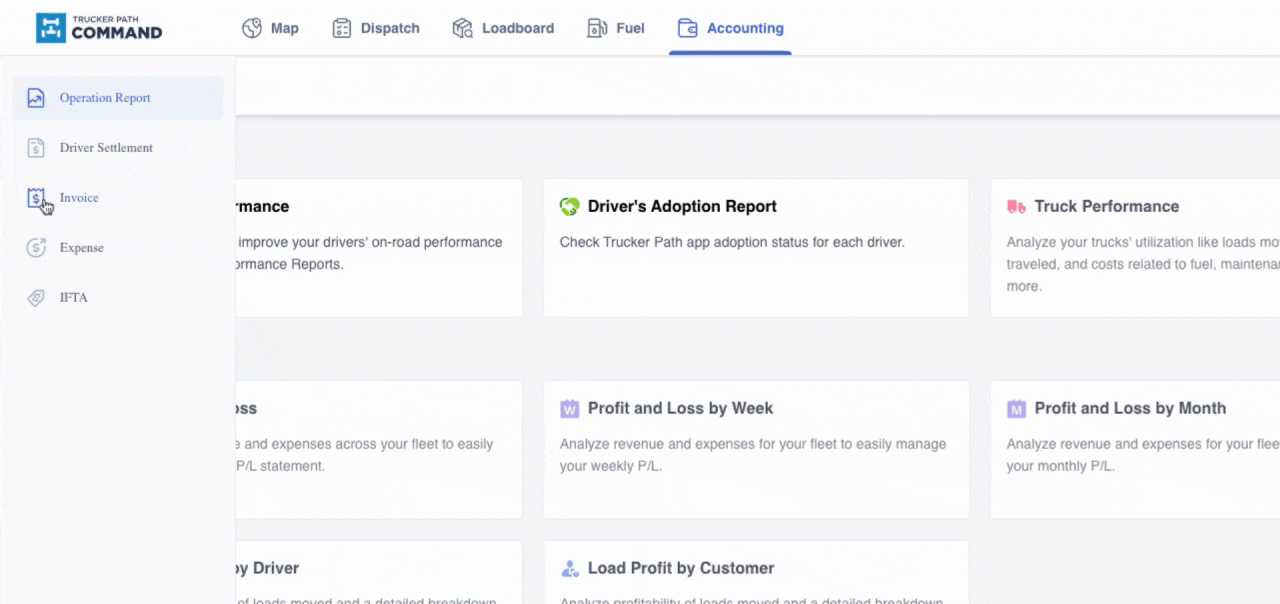
Task: Open the Expense menu item
Action: tap(81, 248)
